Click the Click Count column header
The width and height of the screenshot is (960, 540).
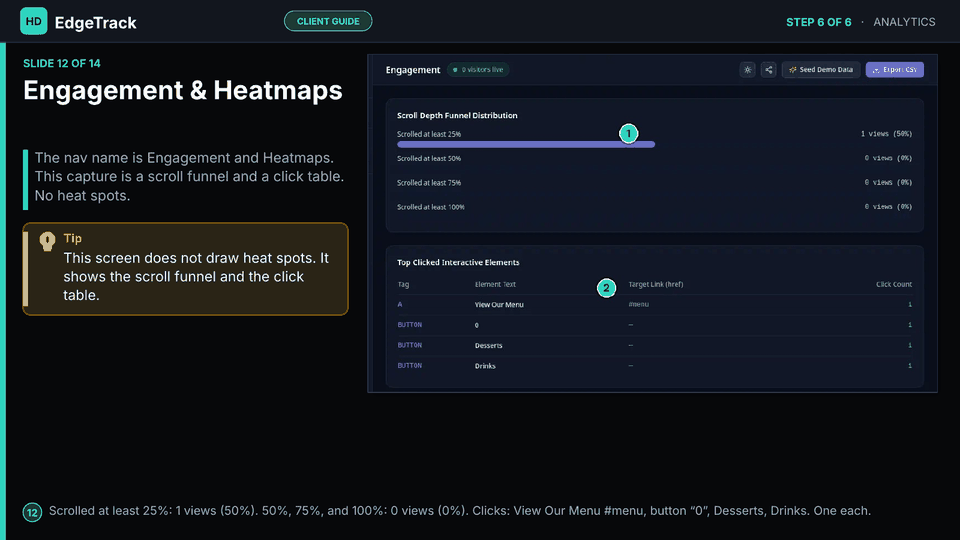coord(894,284)
